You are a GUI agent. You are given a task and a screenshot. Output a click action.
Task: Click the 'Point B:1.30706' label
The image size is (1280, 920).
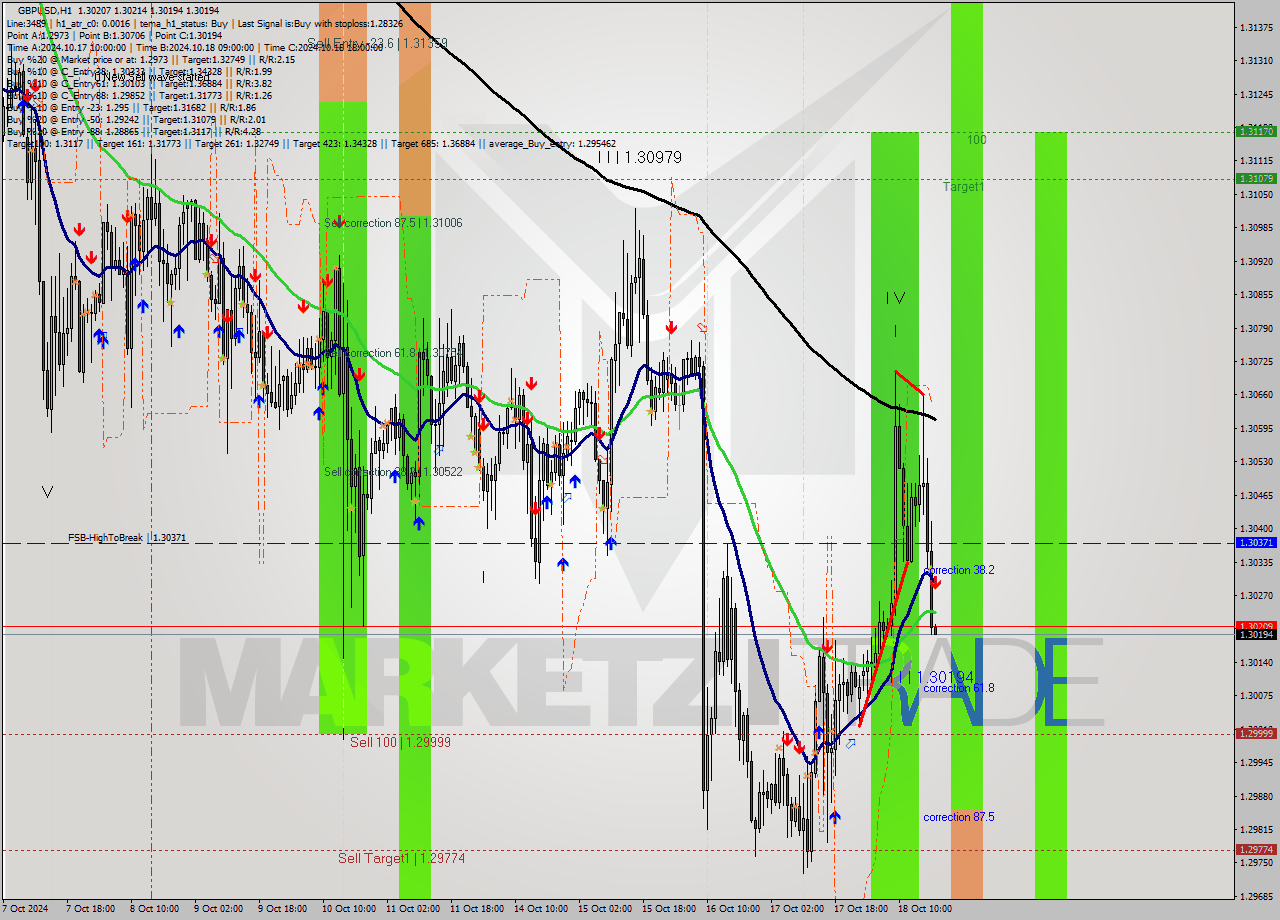coord(113,35)
